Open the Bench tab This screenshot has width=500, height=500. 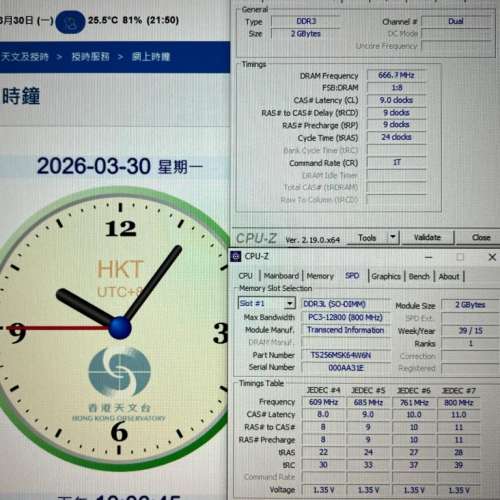click(x=419, y=276)
